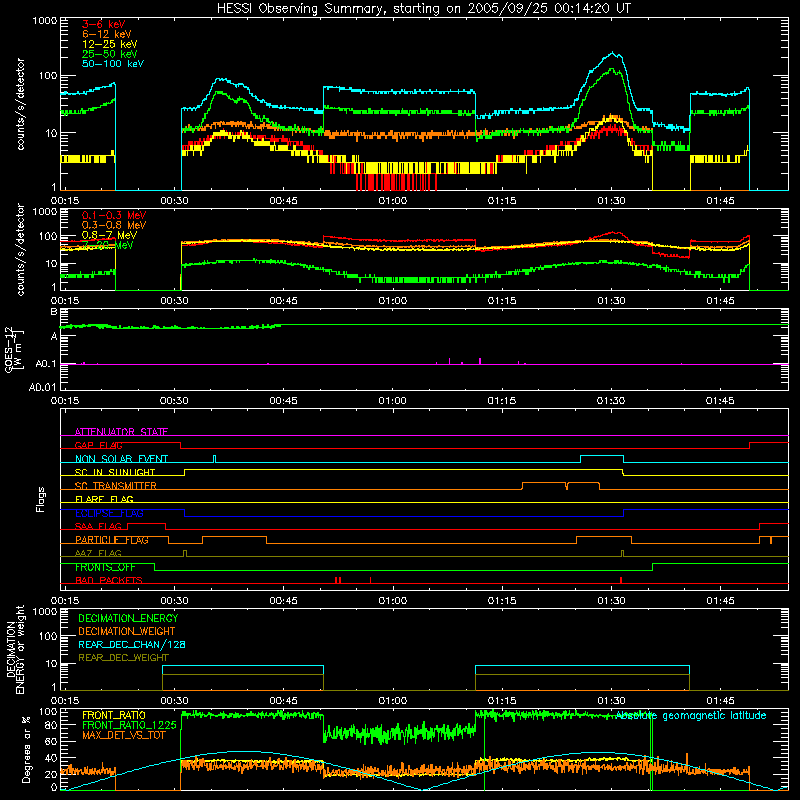Click the GOES-12 axis label
This screenshot has width=800, height=800.
click(x=13, y=350)
